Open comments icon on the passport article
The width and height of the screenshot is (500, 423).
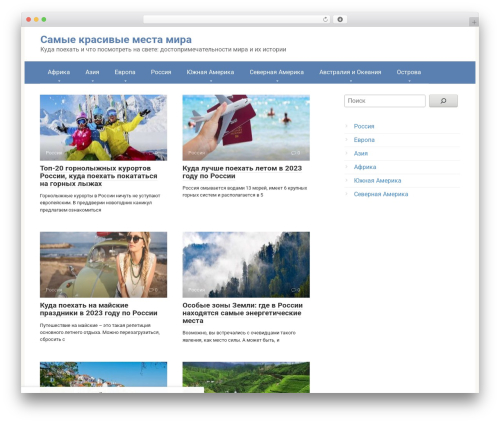(x=295, y=153)
